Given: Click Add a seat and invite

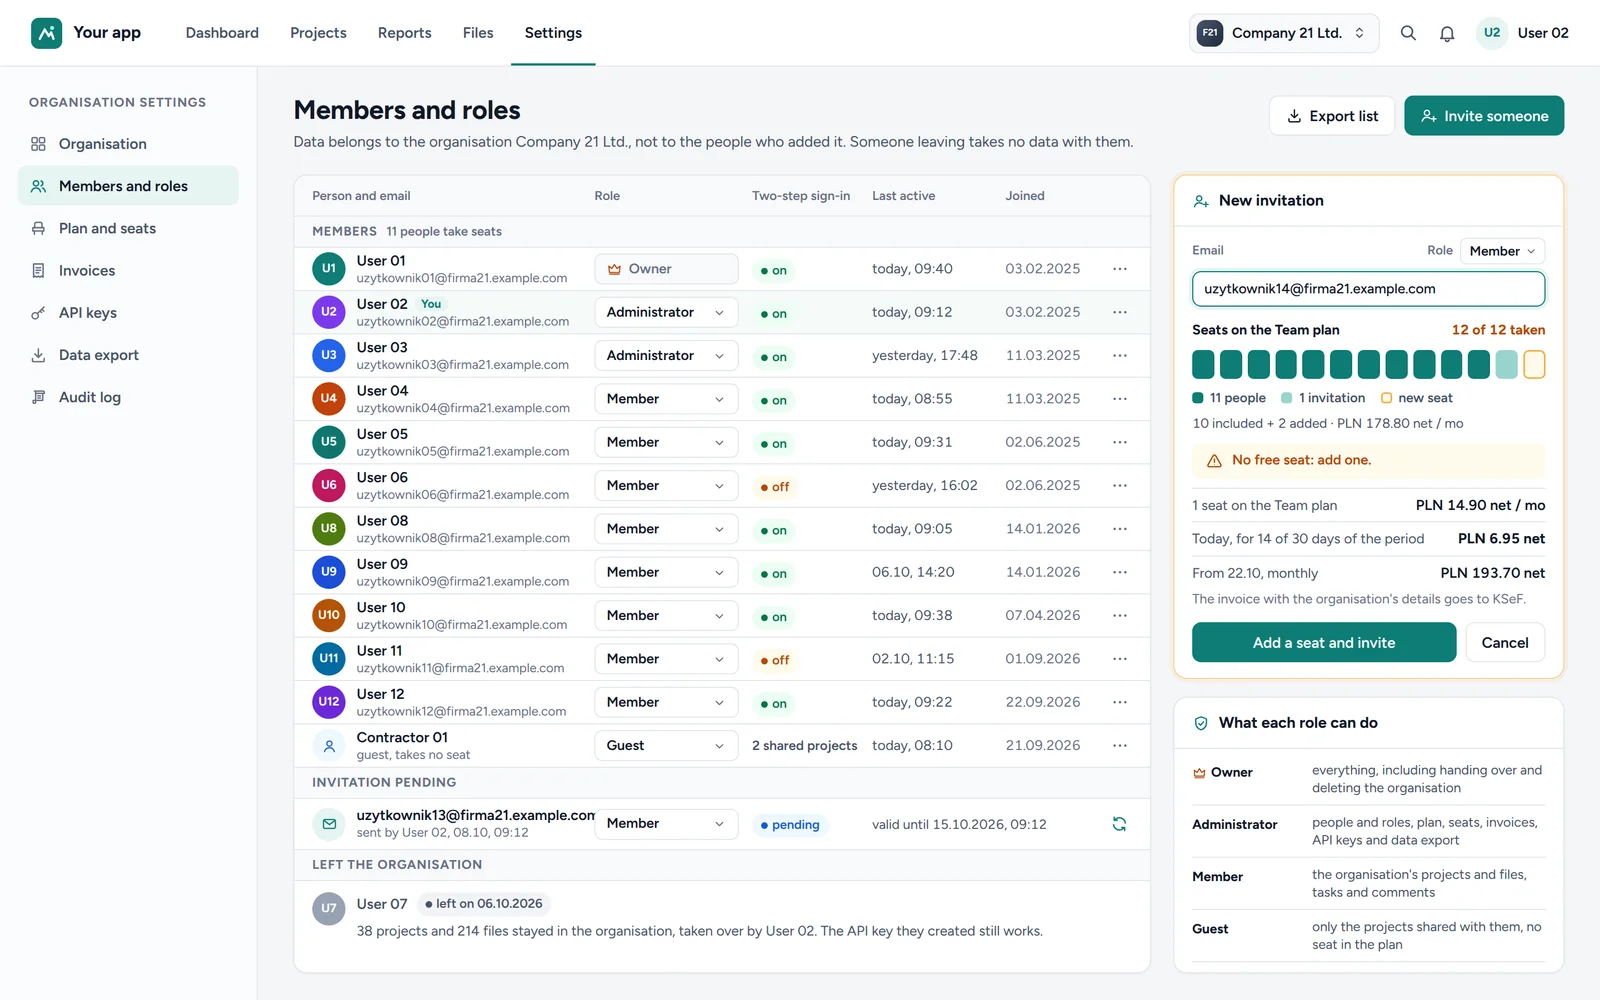Looking at the screenshot, I should [1324, 643].
